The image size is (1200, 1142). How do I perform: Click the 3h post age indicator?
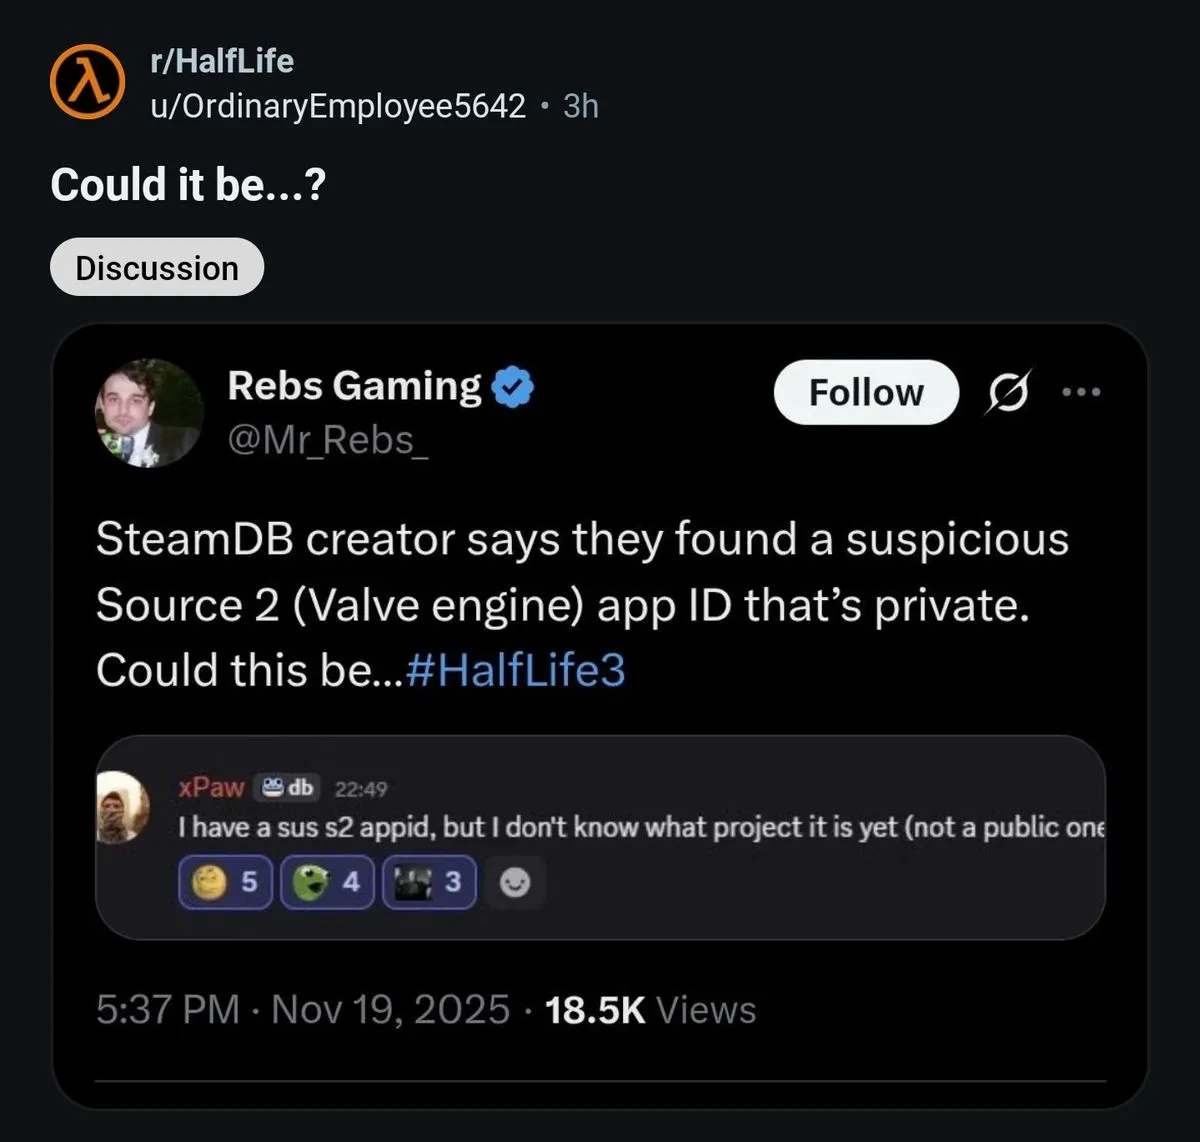[581, 105]
